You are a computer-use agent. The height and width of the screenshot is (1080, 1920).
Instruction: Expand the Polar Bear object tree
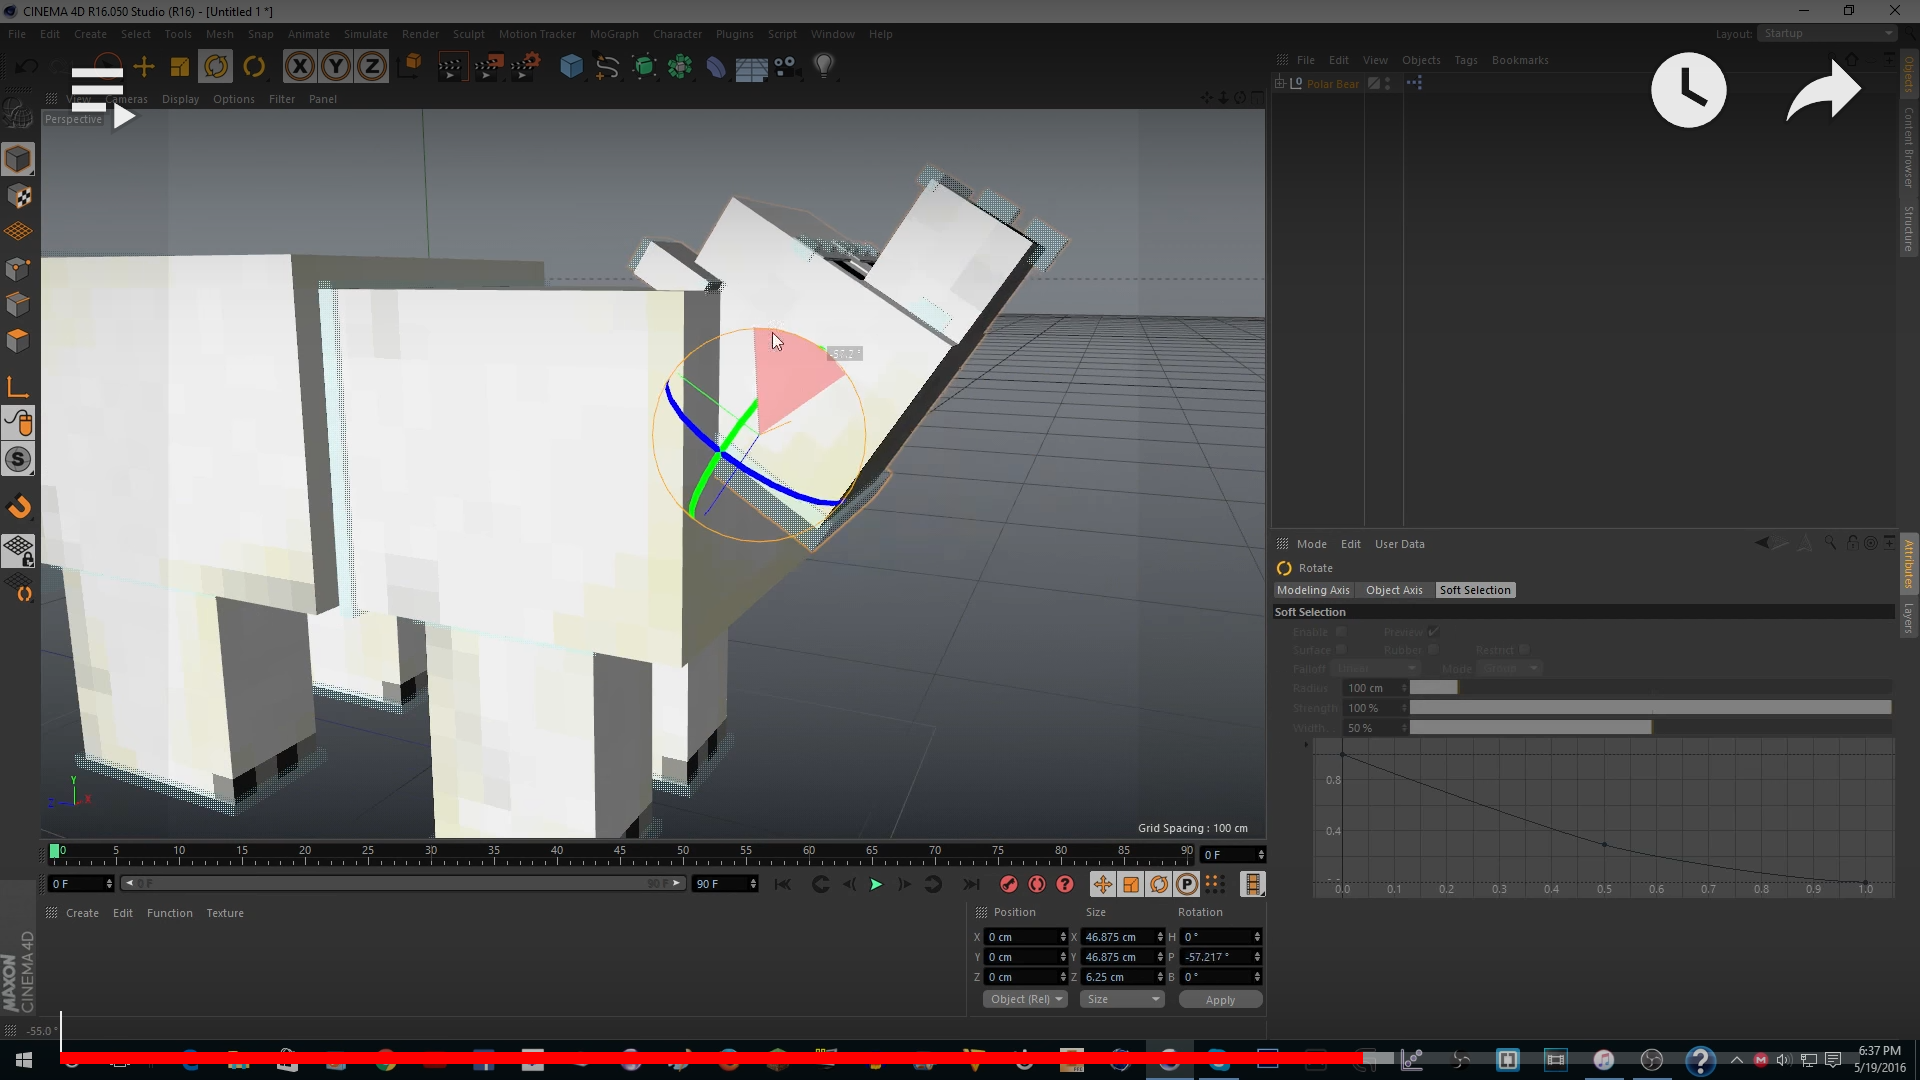[x=1279, y=83]
